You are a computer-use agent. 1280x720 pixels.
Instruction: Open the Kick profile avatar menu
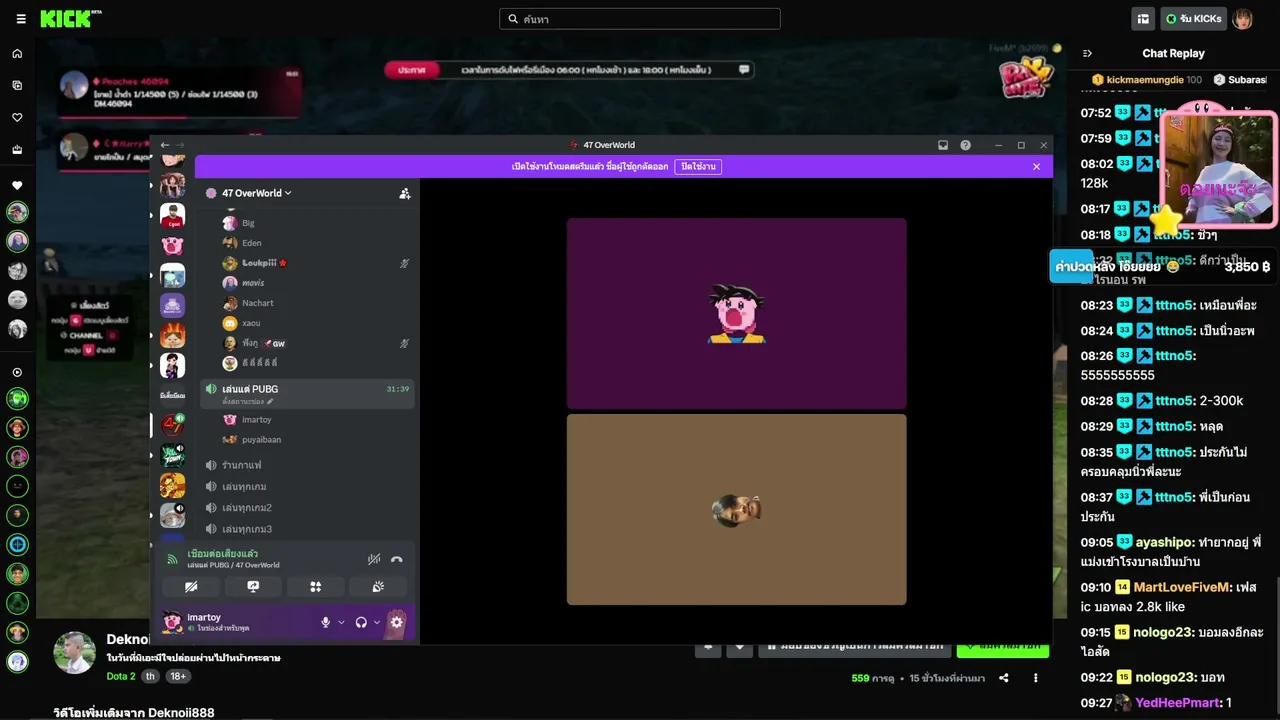(1242, 19)
